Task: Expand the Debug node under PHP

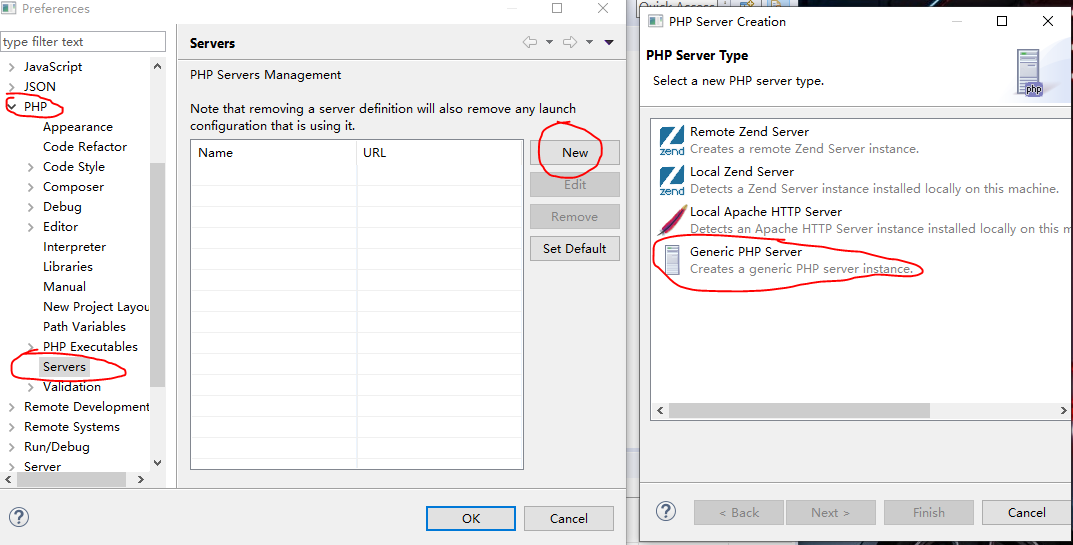Action: pyautogui.click(x=31, y=207)
